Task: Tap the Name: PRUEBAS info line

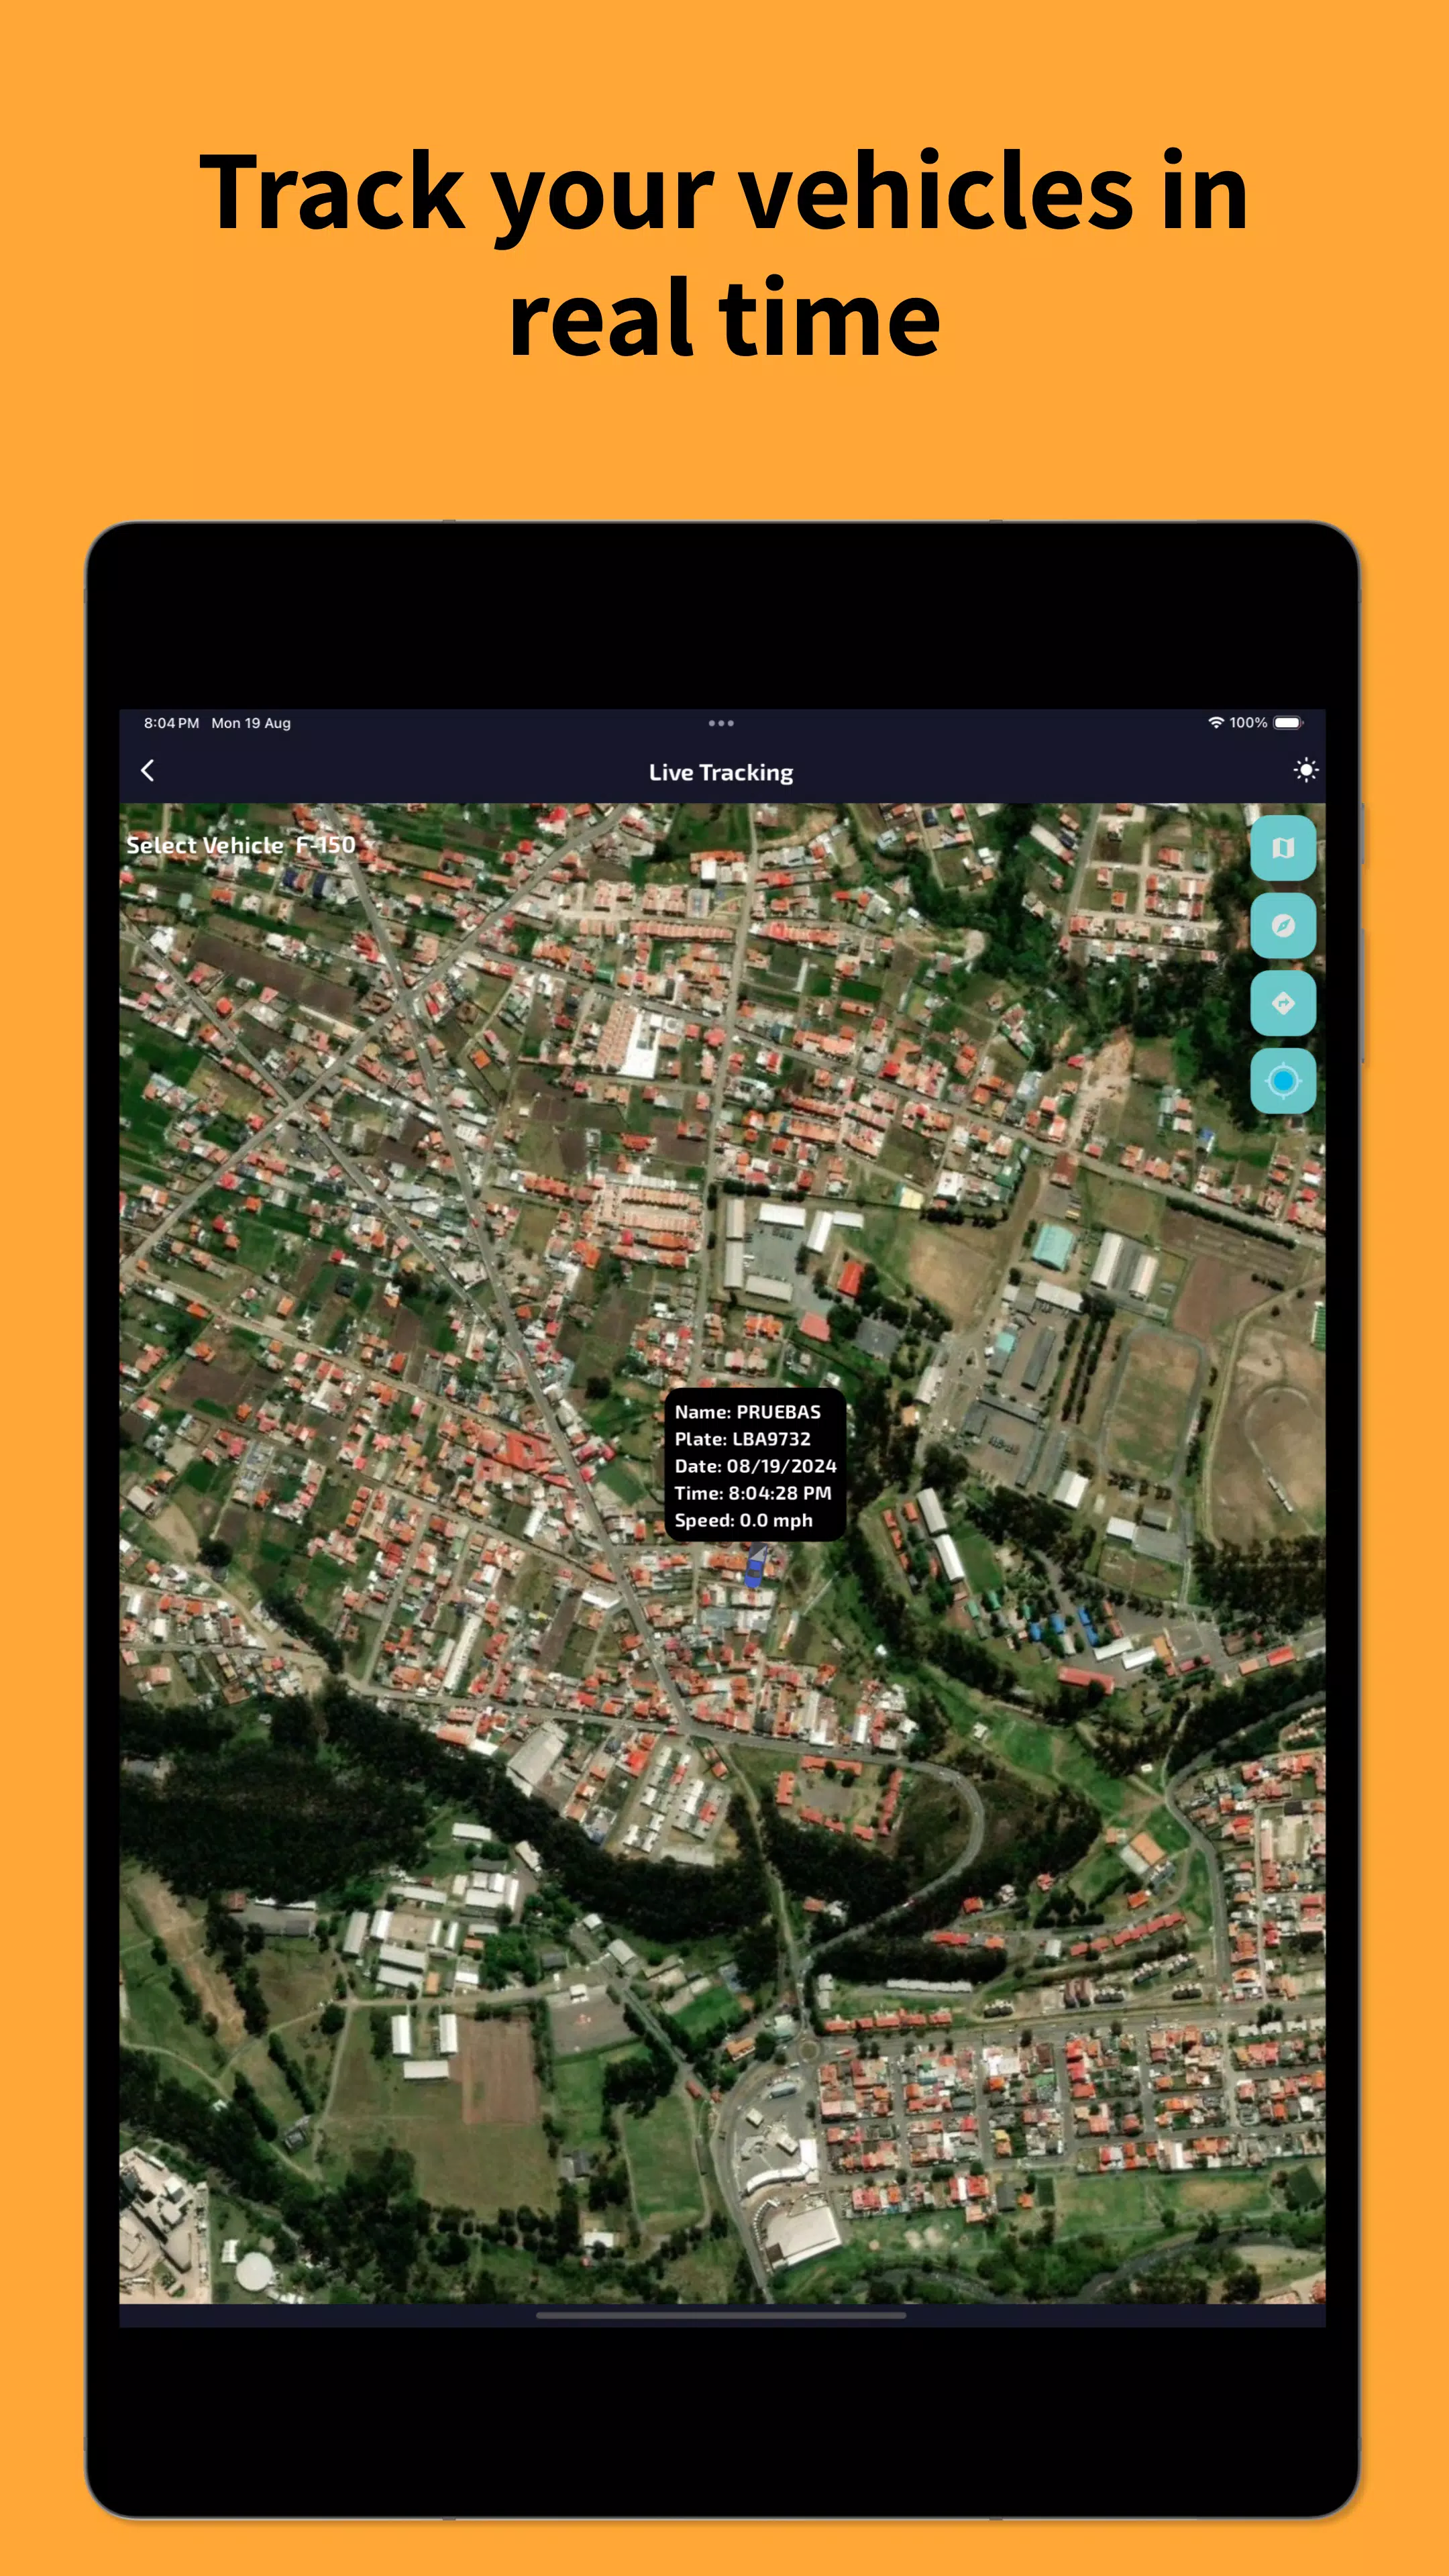Action: point(747,1412)
